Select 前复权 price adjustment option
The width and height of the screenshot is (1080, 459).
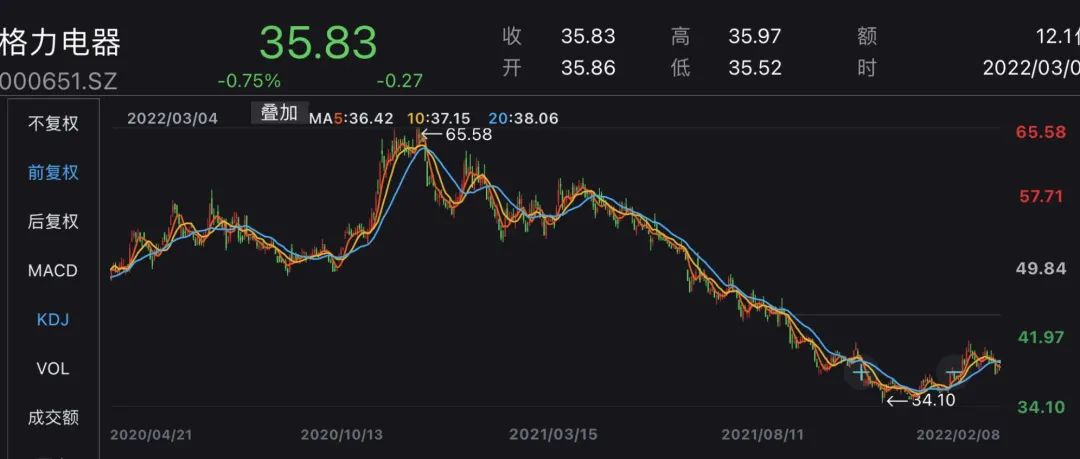click(53, 173)
